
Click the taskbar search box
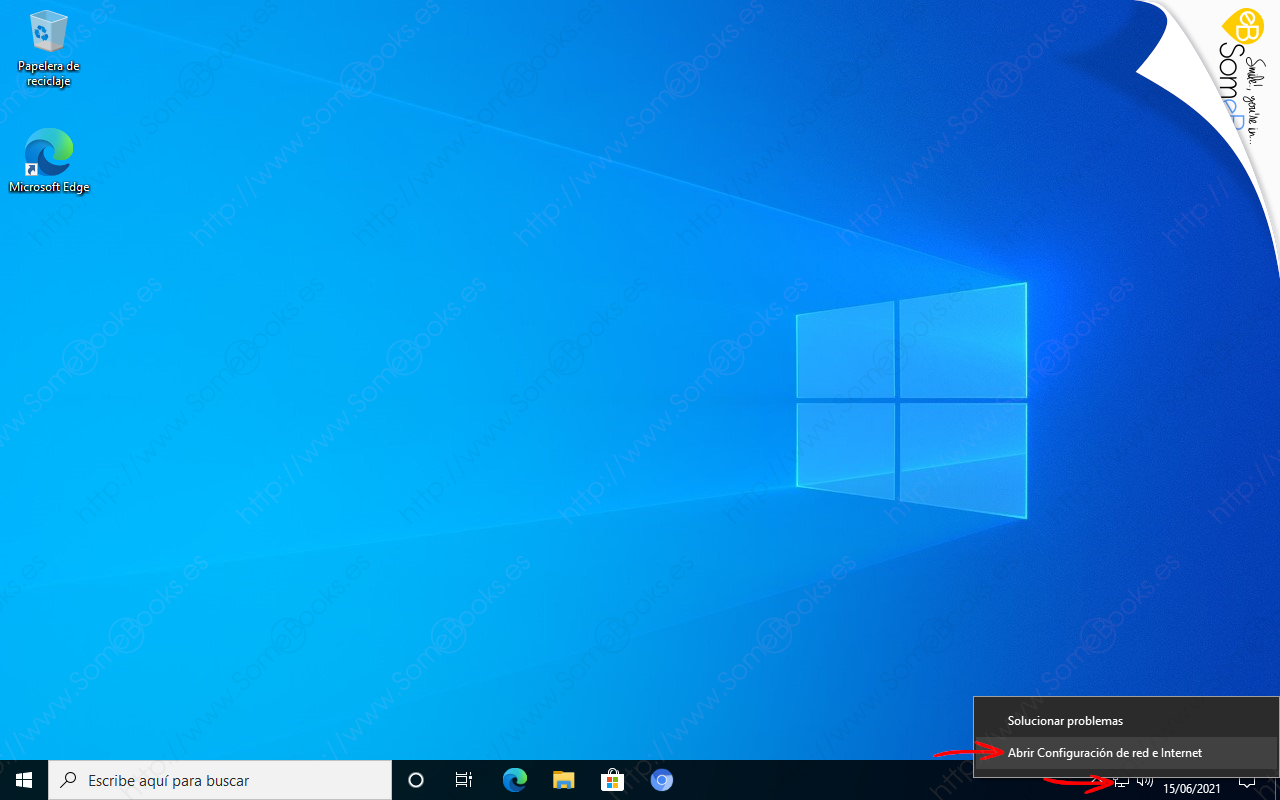coord(220,780)
